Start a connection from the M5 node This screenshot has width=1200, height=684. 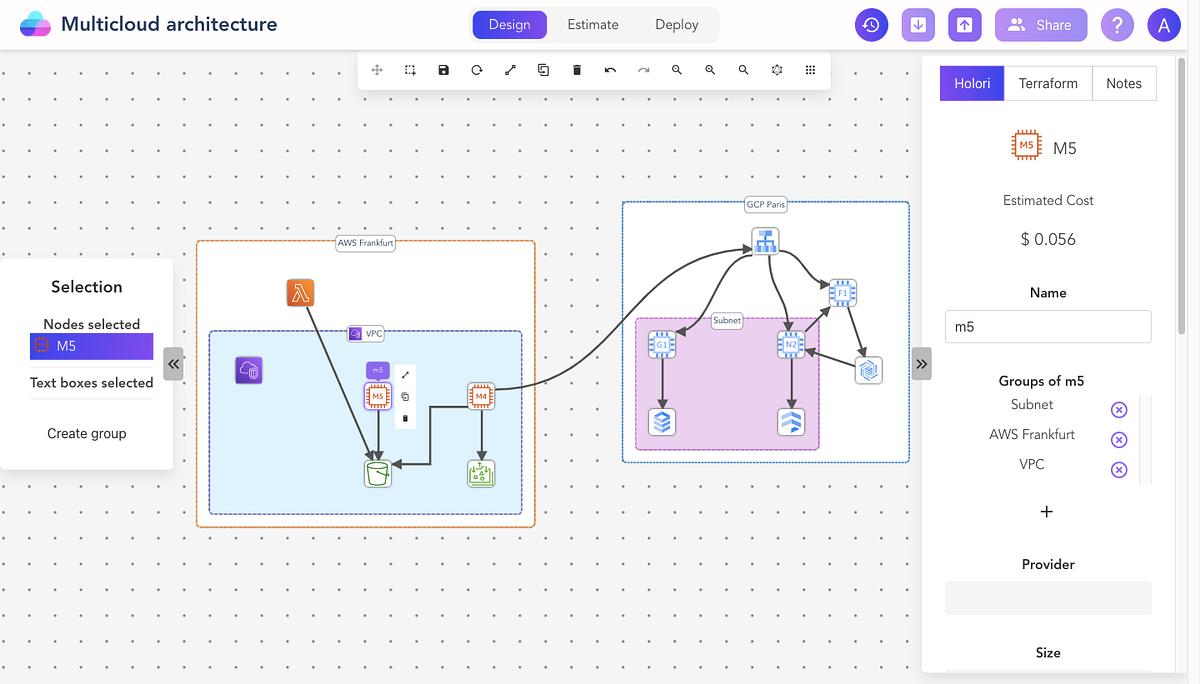pos(404,373)
